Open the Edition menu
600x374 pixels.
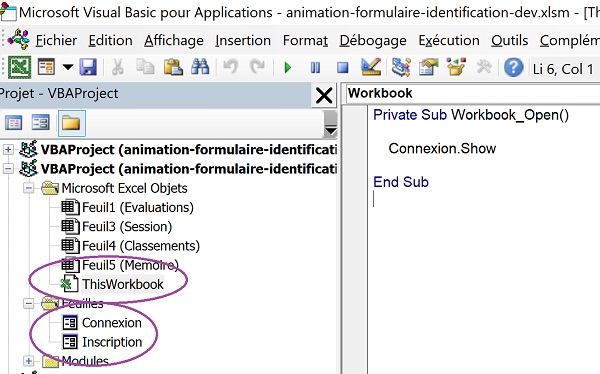click(111, 40)
